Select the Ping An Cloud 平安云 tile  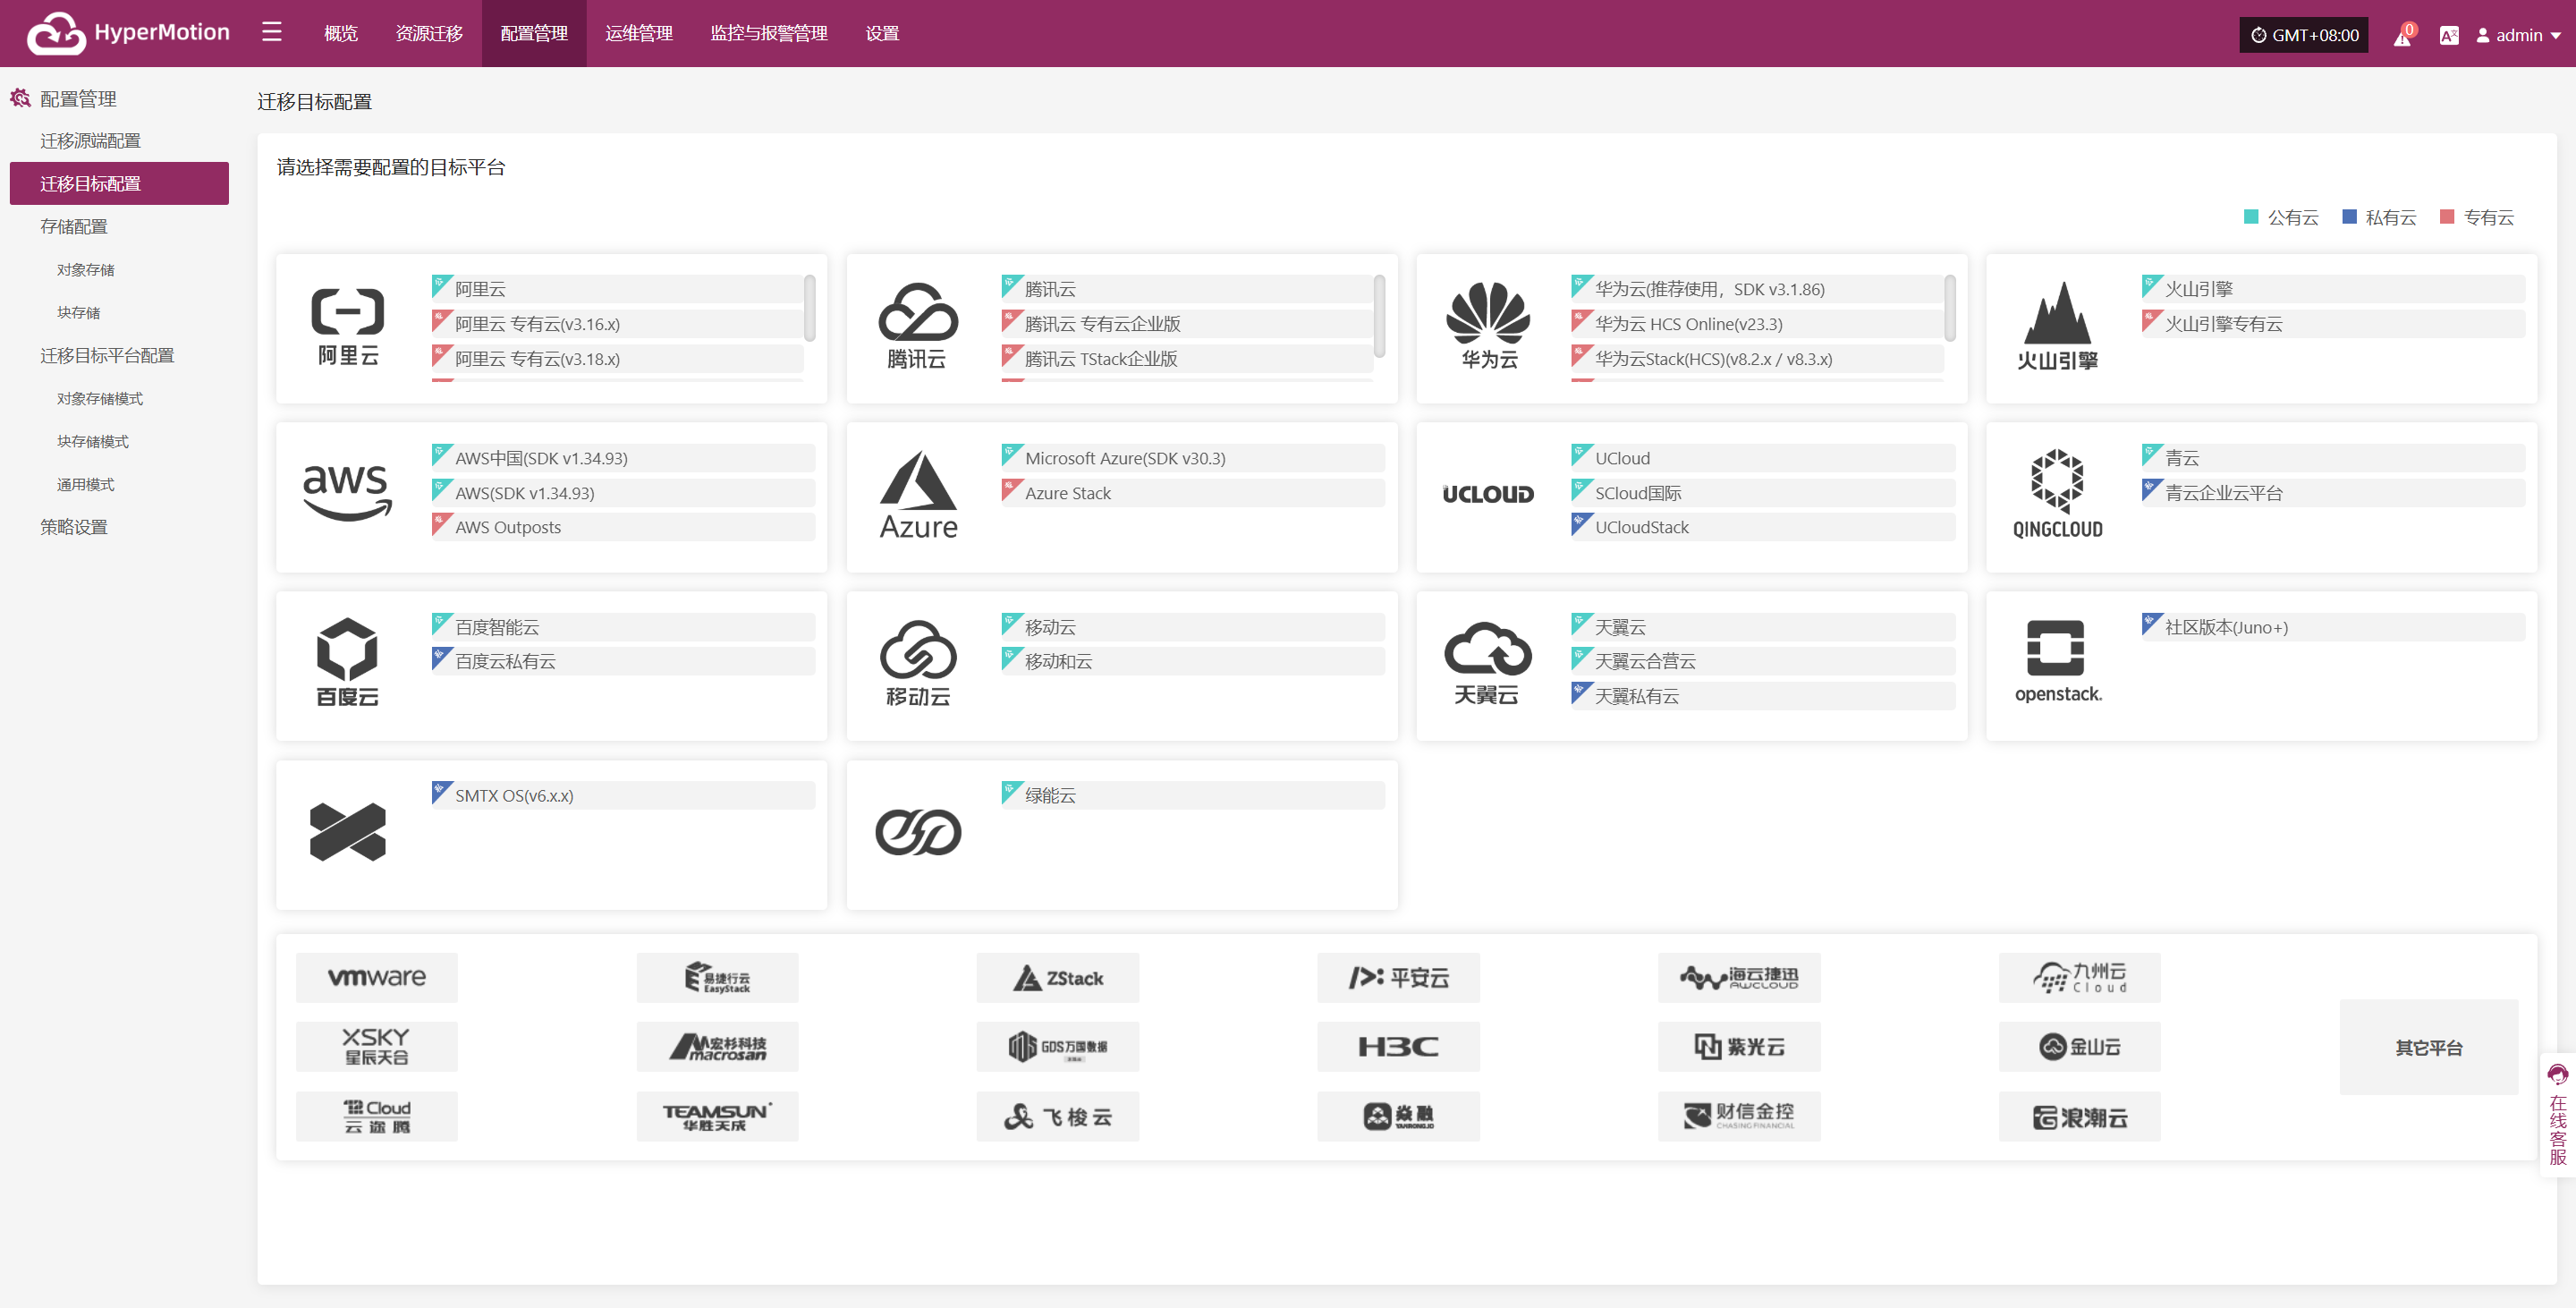click(x=1398, y=978)
